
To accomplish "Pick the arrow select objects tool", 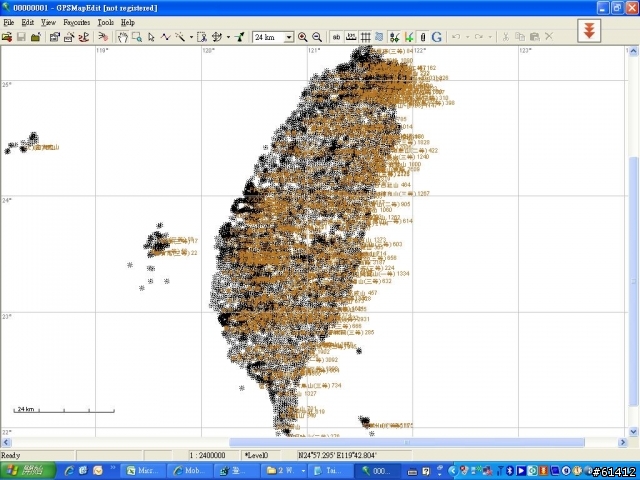I will point(151,37).
